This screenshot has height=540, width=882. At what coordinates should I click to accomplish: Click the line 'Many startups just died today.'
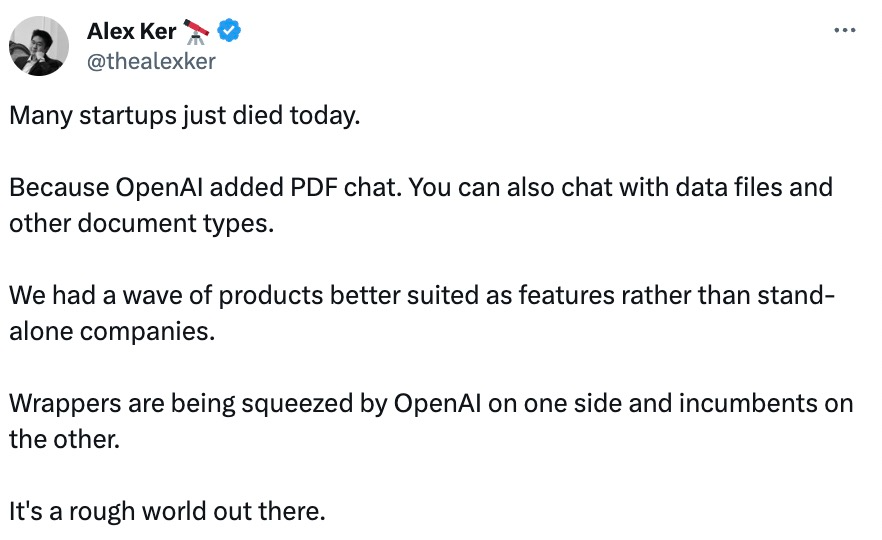pos(184,116)
